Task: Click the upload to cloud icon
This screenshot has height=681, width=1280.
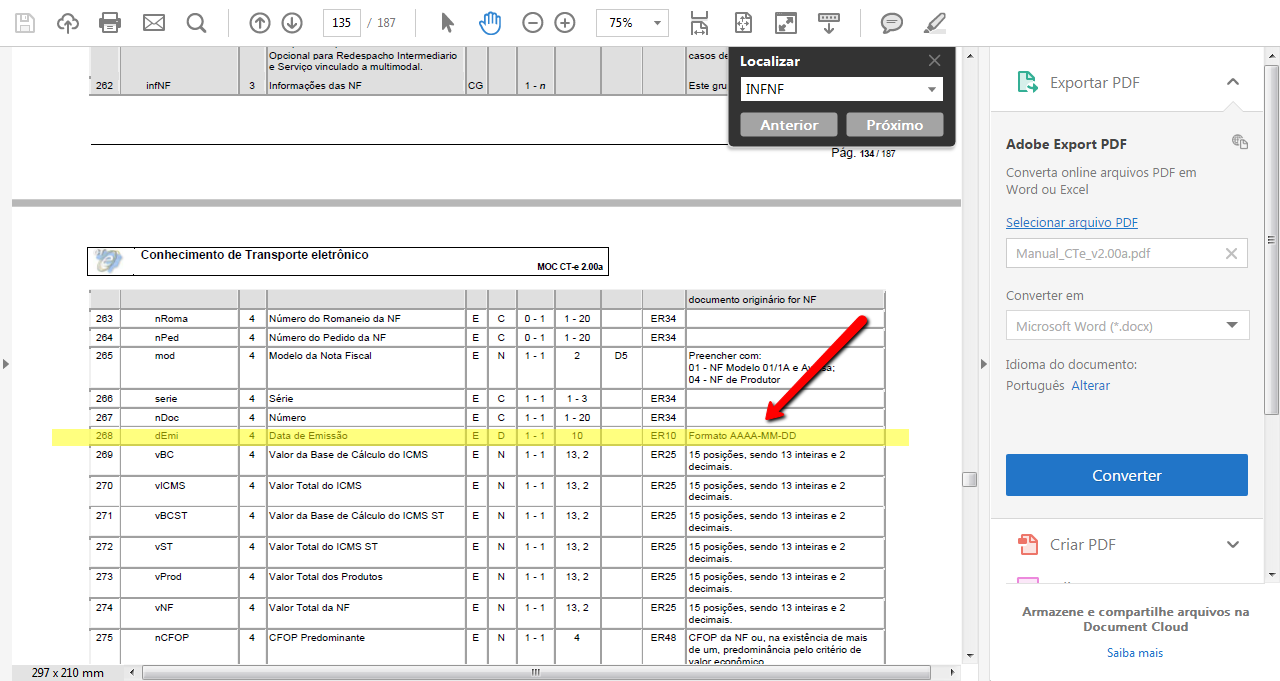Action: pos(67,22)
